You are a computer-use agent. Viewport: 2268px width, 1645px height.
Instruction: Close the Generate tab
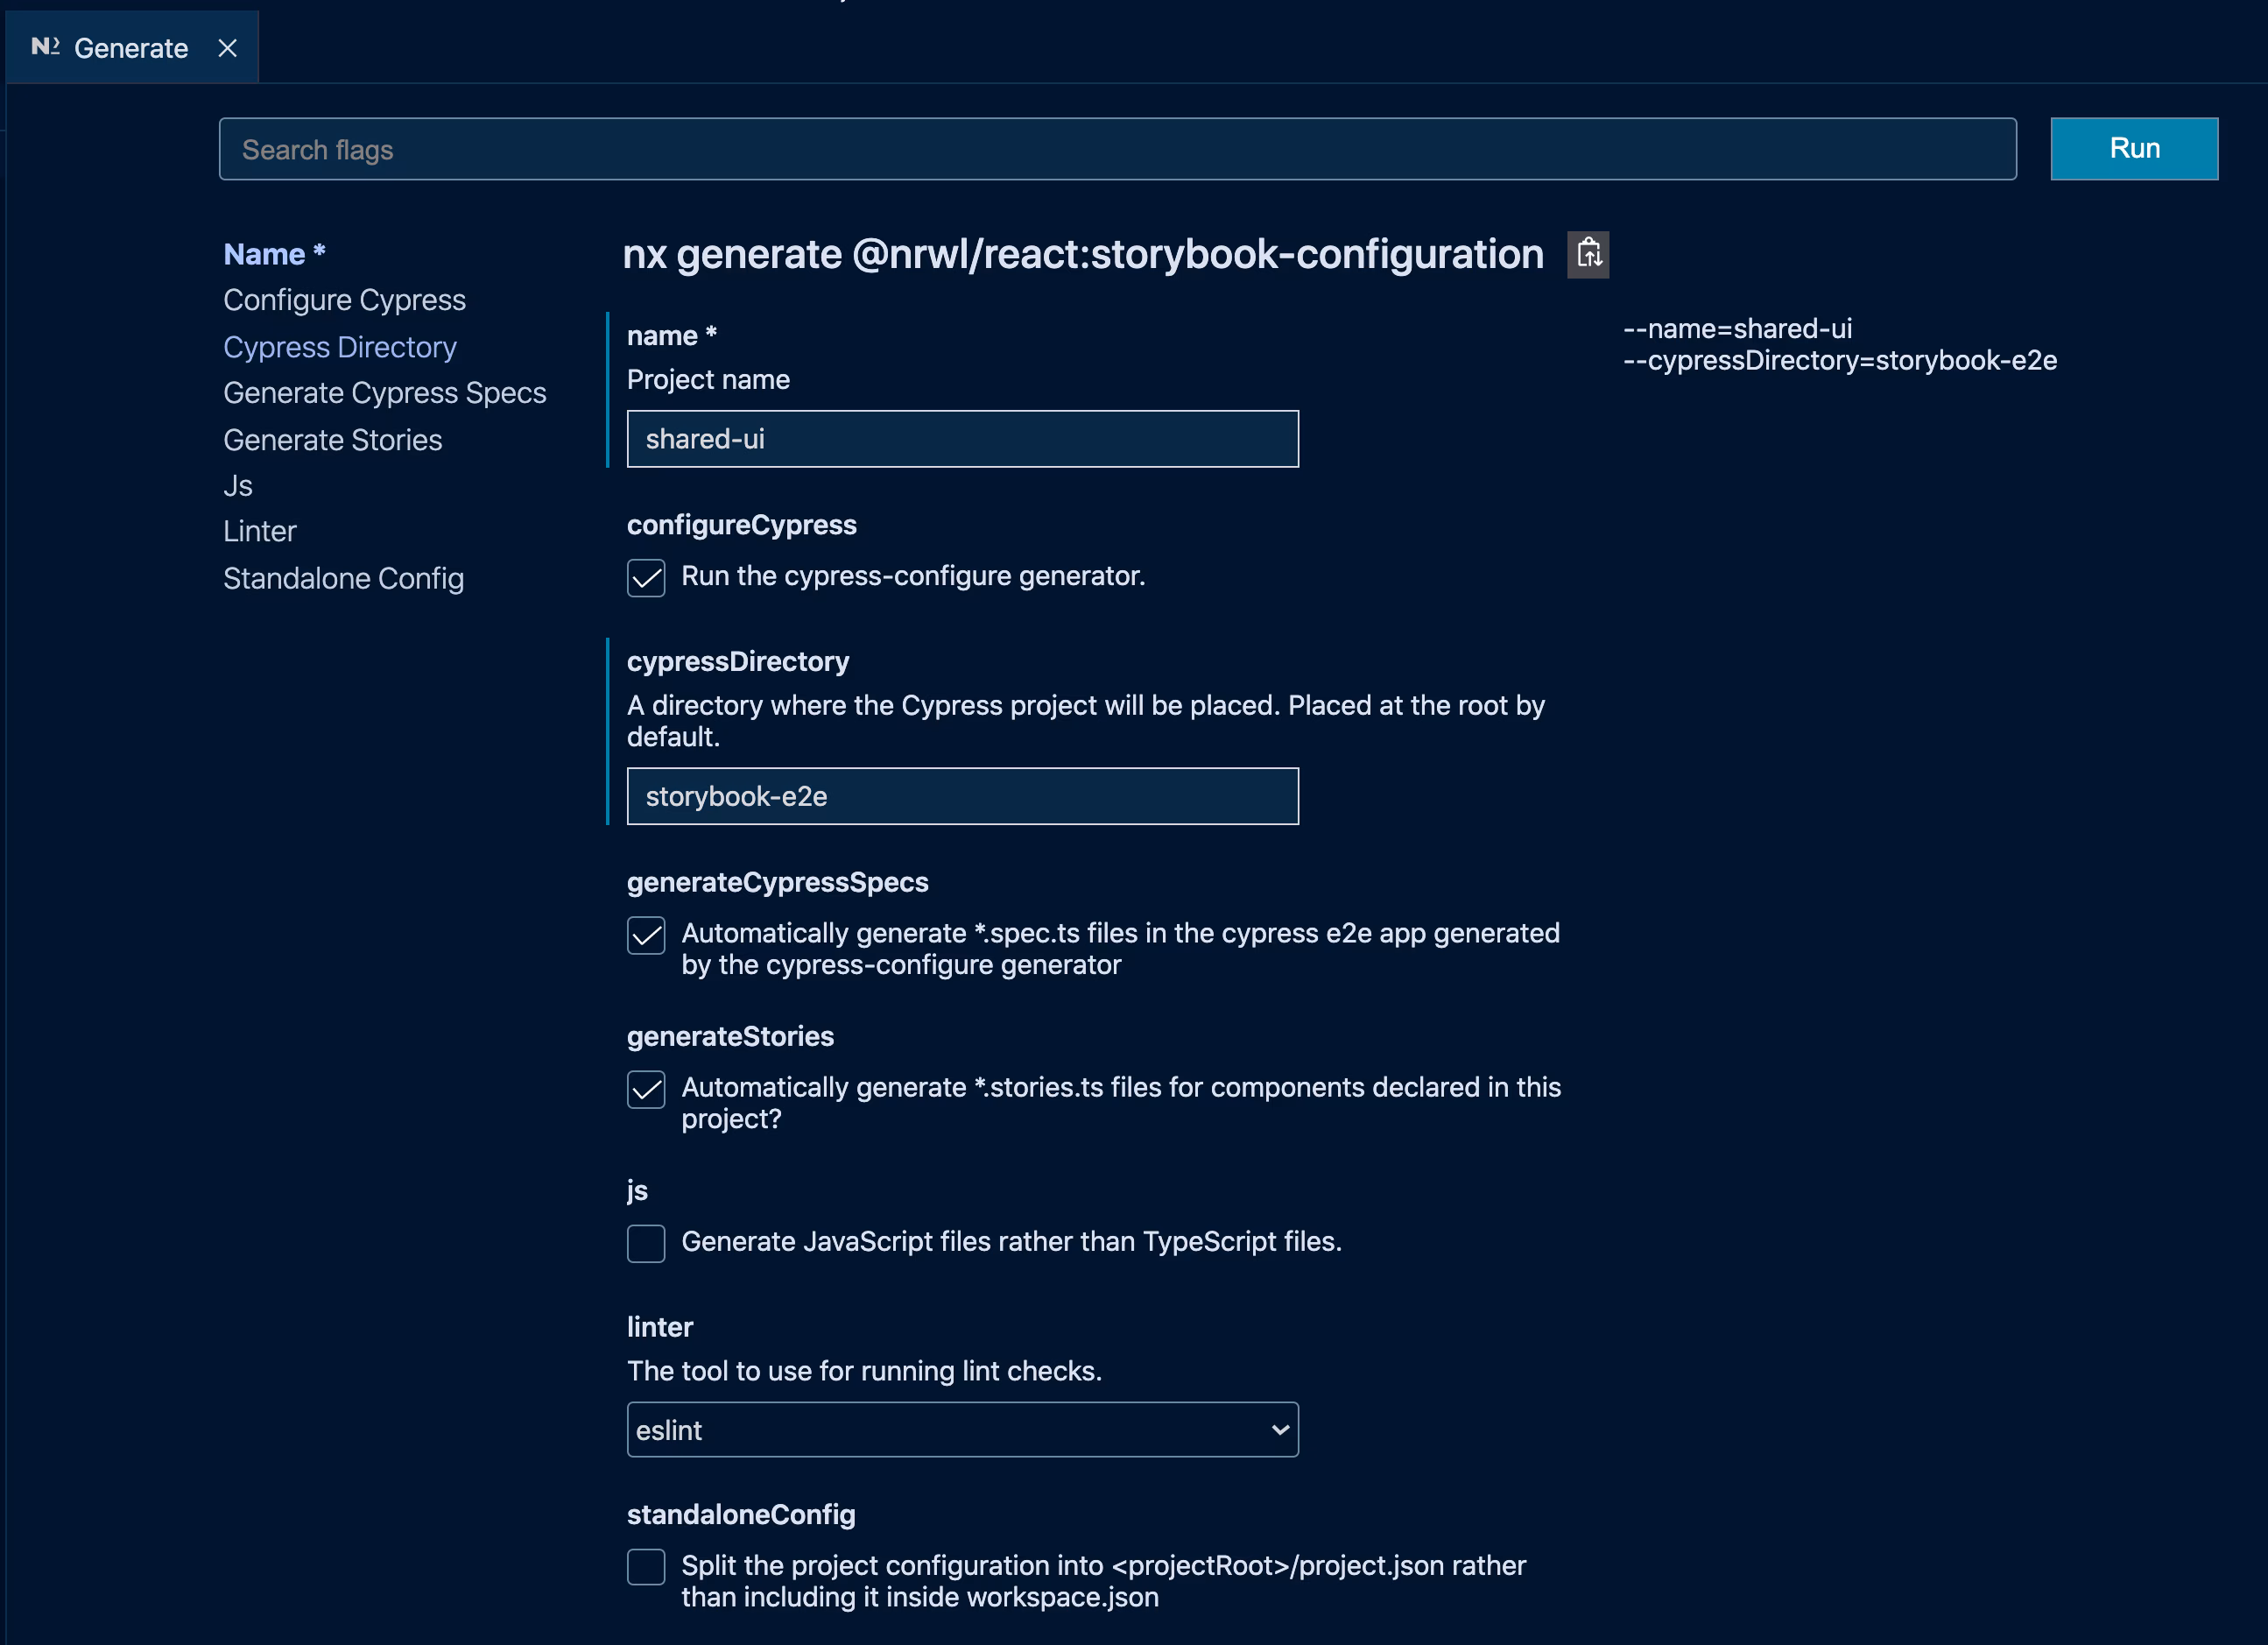[x=228, y=48]
